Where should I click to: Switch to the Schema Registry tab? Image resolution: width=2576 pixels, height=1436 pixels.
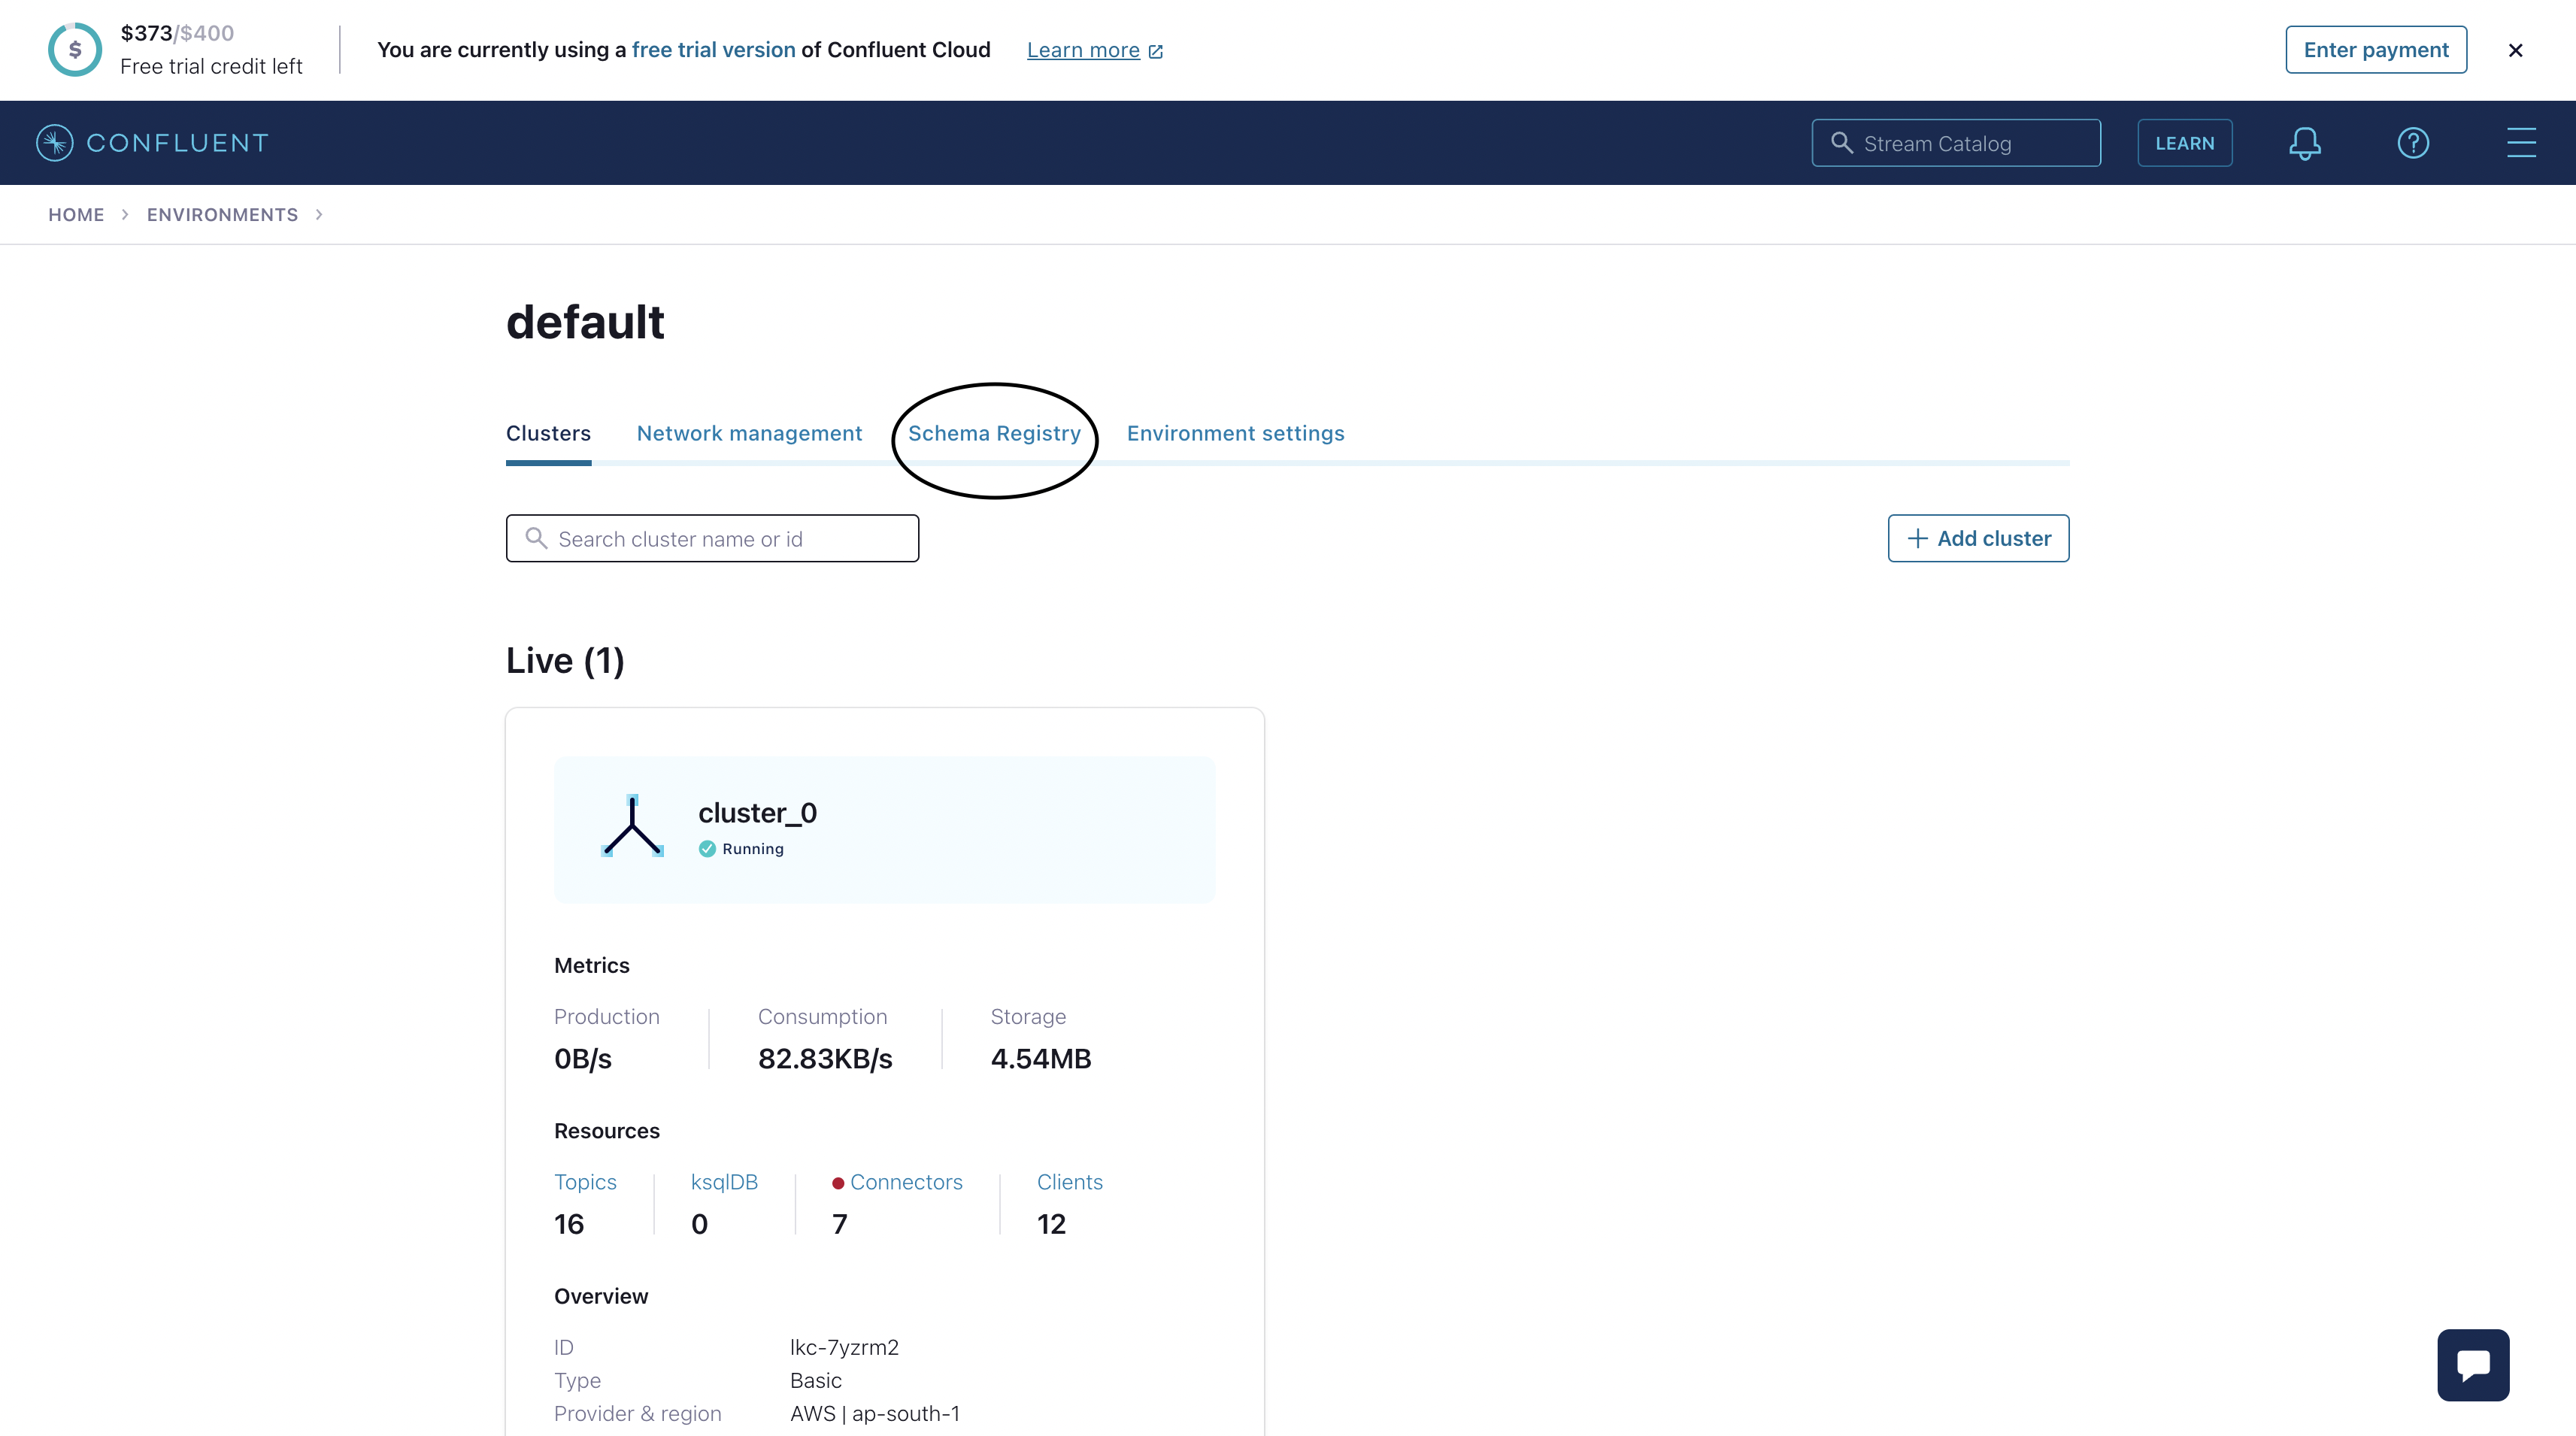994,433
